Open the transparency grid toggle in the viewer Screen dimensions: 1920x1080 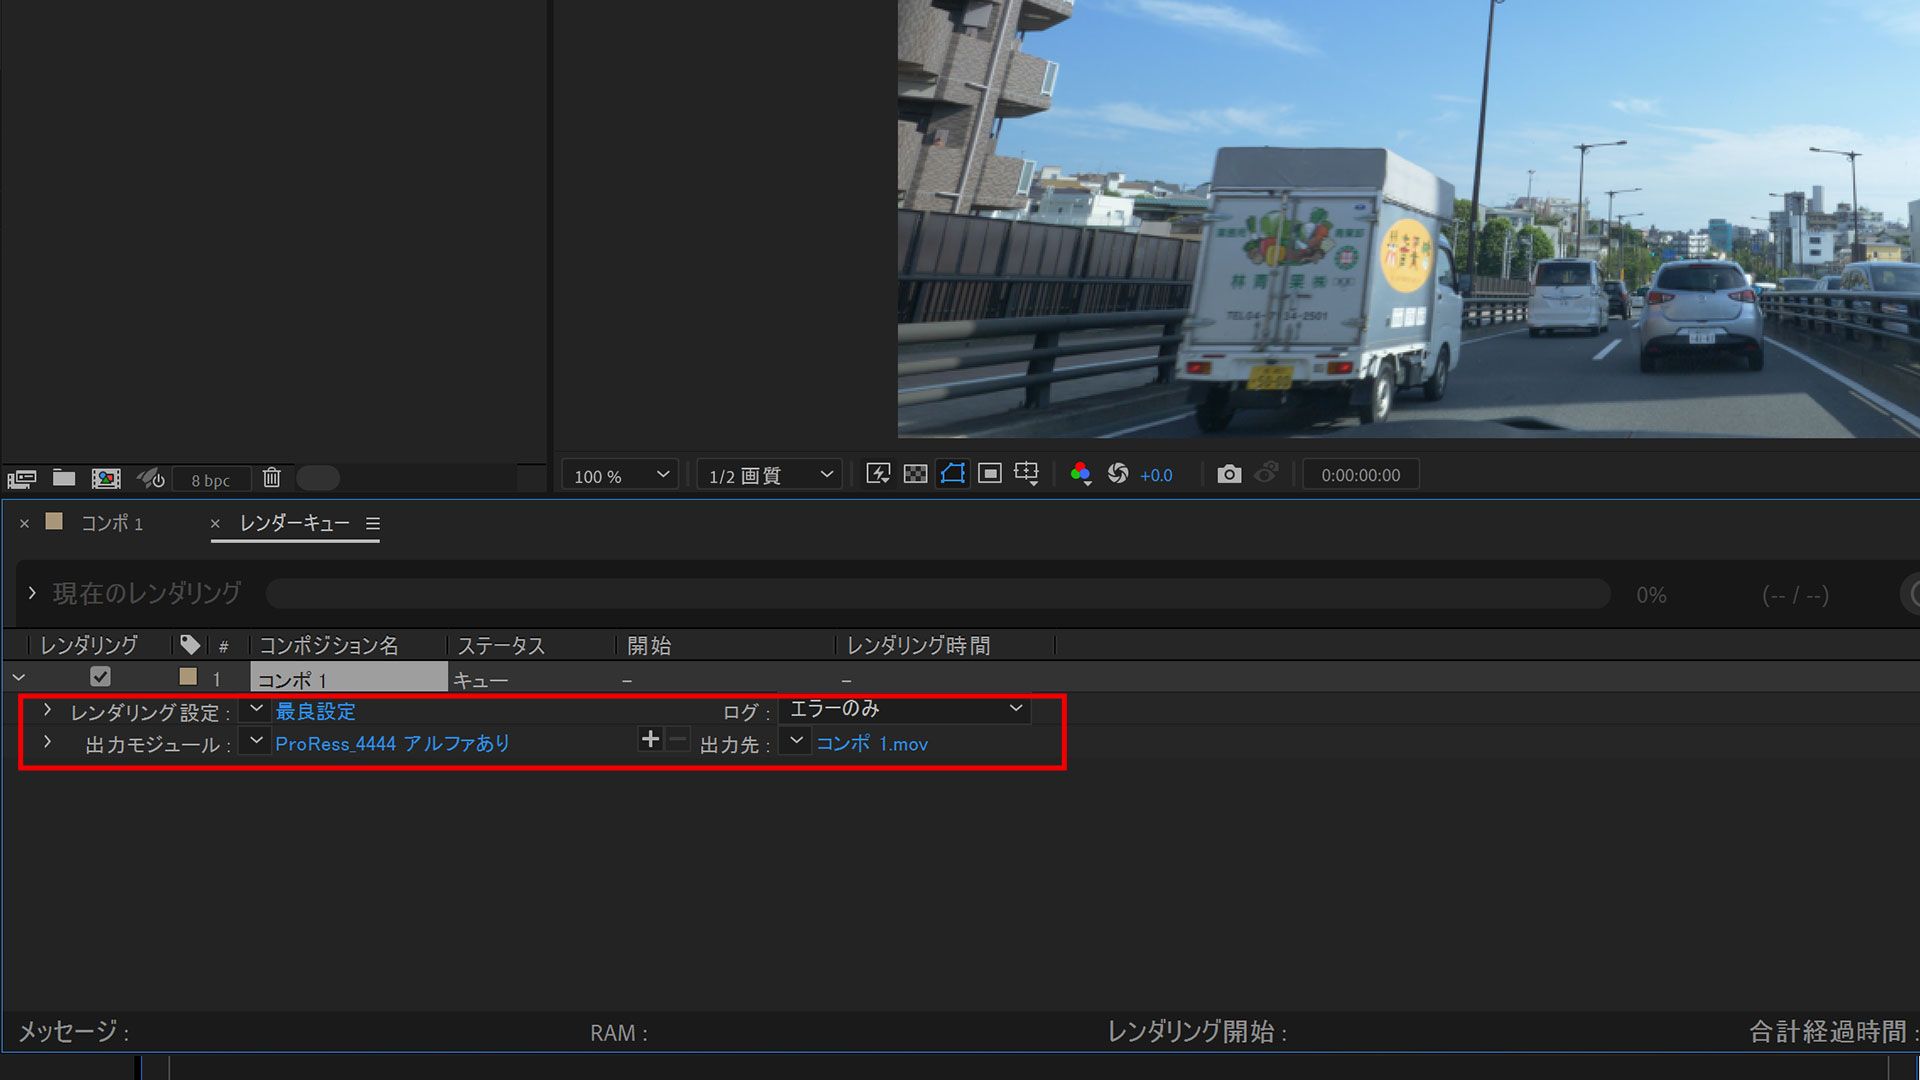[x=913, y=474]
